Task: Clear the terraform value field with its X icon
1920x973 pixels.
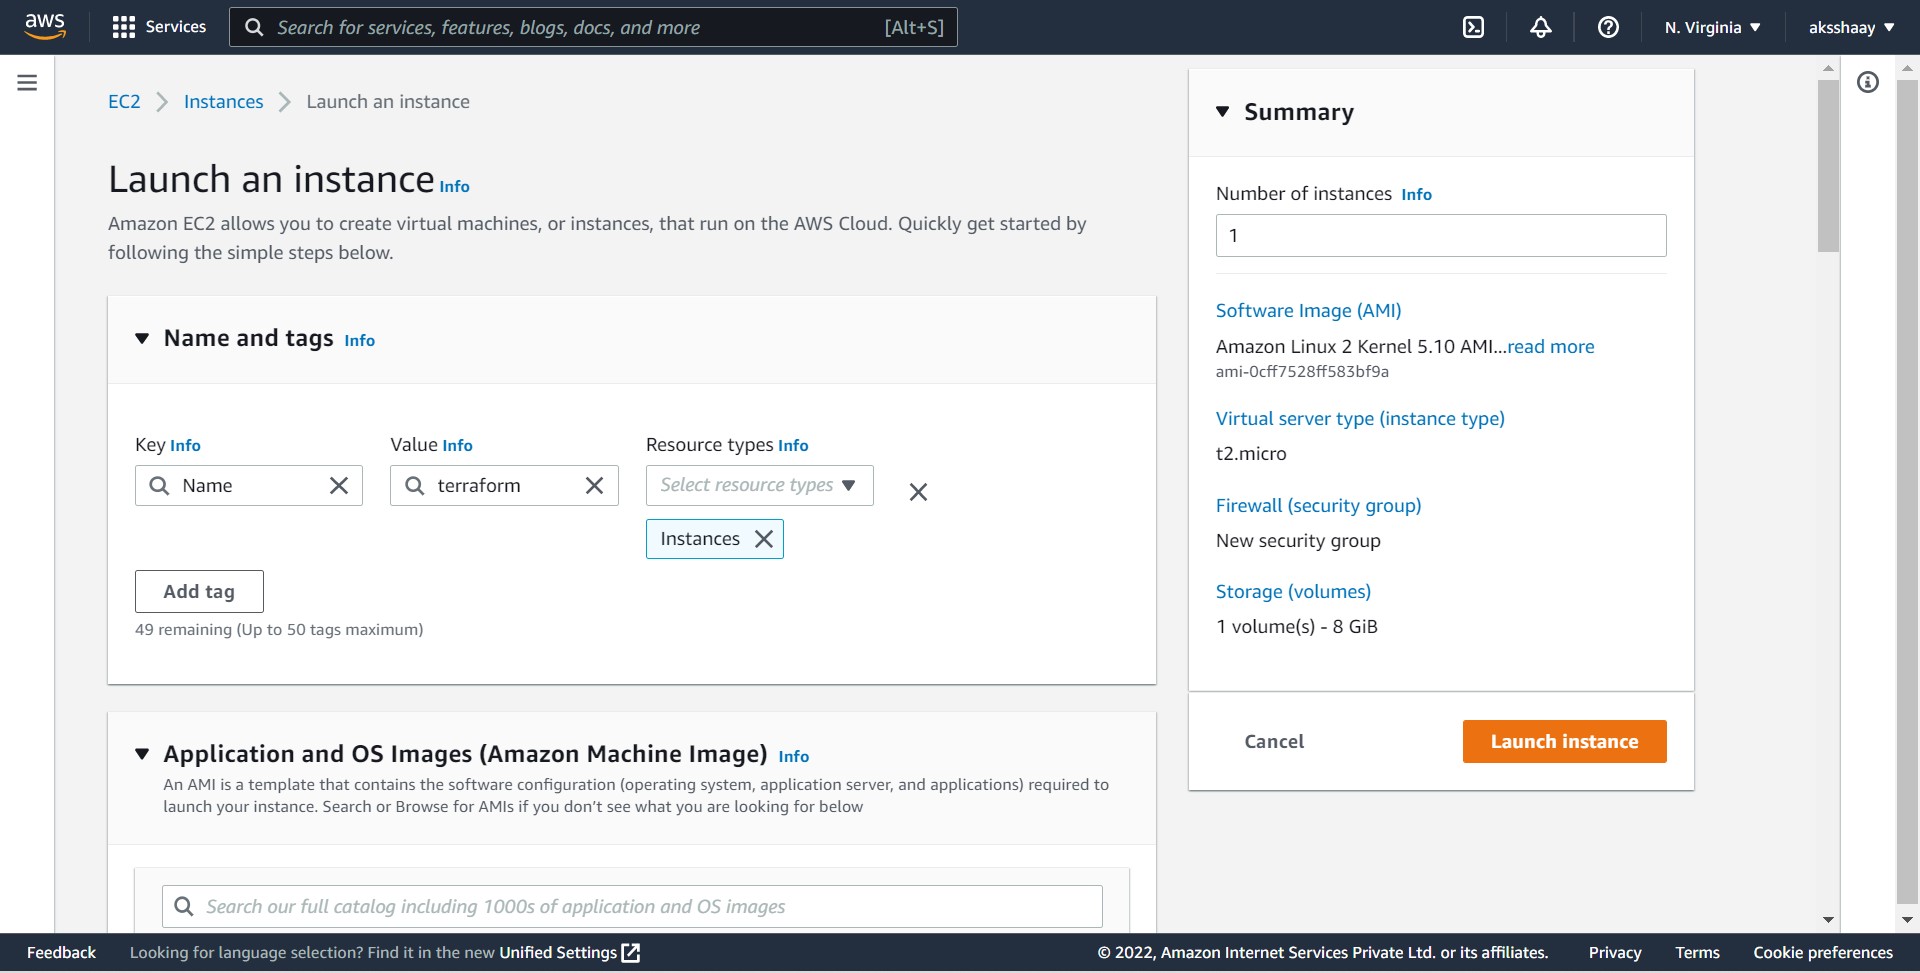Action: tap(594, 485)
